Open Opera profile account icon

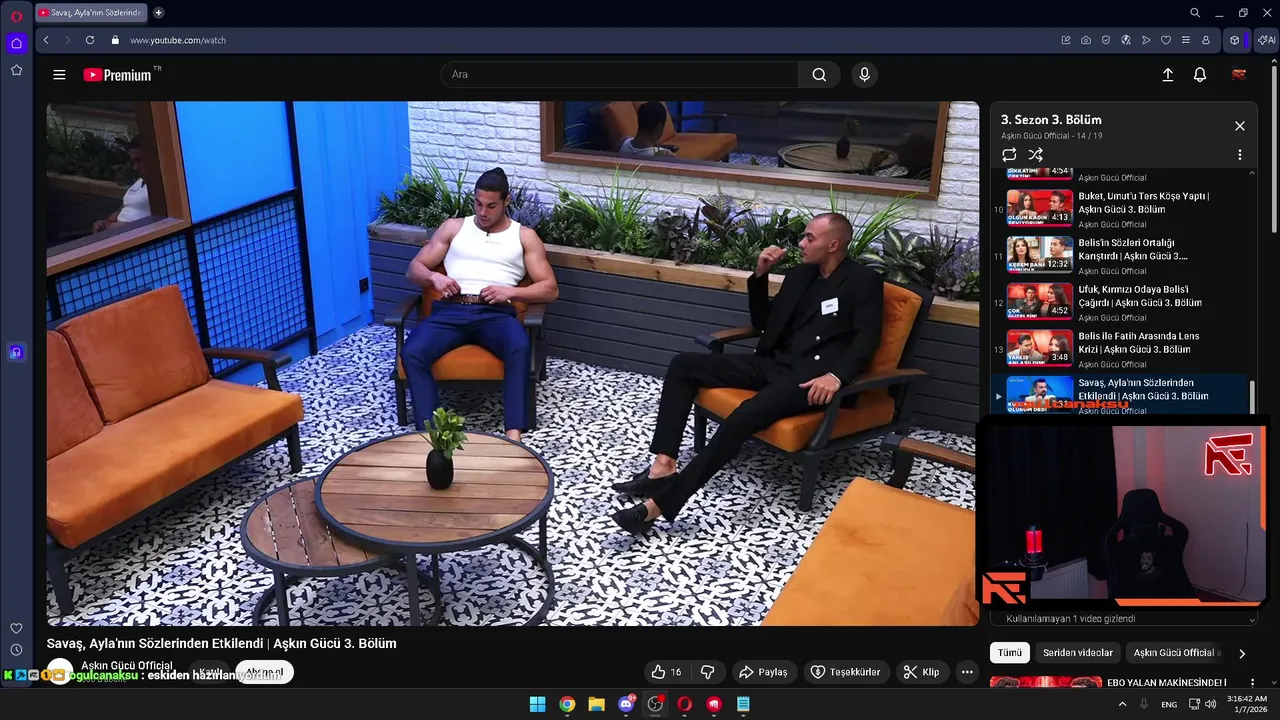(x=1206, y=40)
